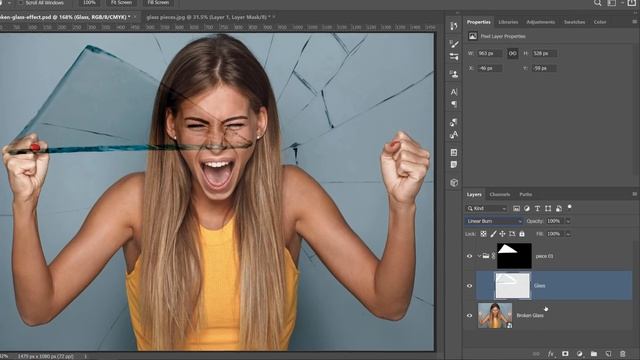Create new fill or adjustment layer icon

(580, 354)
